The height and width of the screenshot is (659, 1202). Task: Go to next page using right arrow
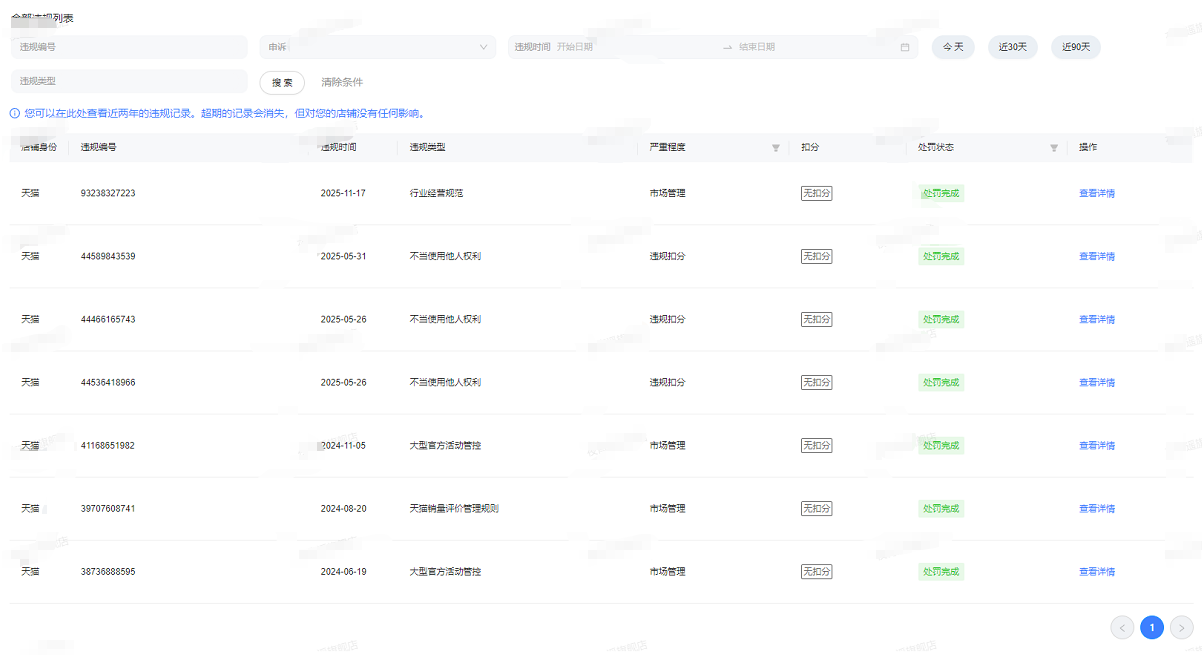tap(1181, 627)
